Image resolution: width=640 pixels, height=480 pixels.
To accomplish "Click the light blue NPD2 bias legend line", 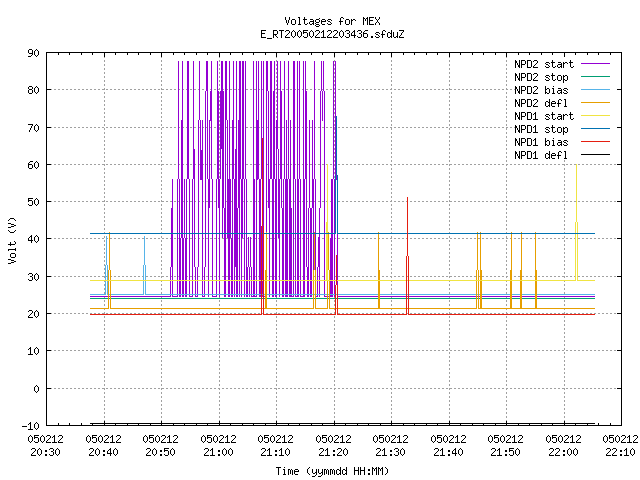I will pos(595,90).
